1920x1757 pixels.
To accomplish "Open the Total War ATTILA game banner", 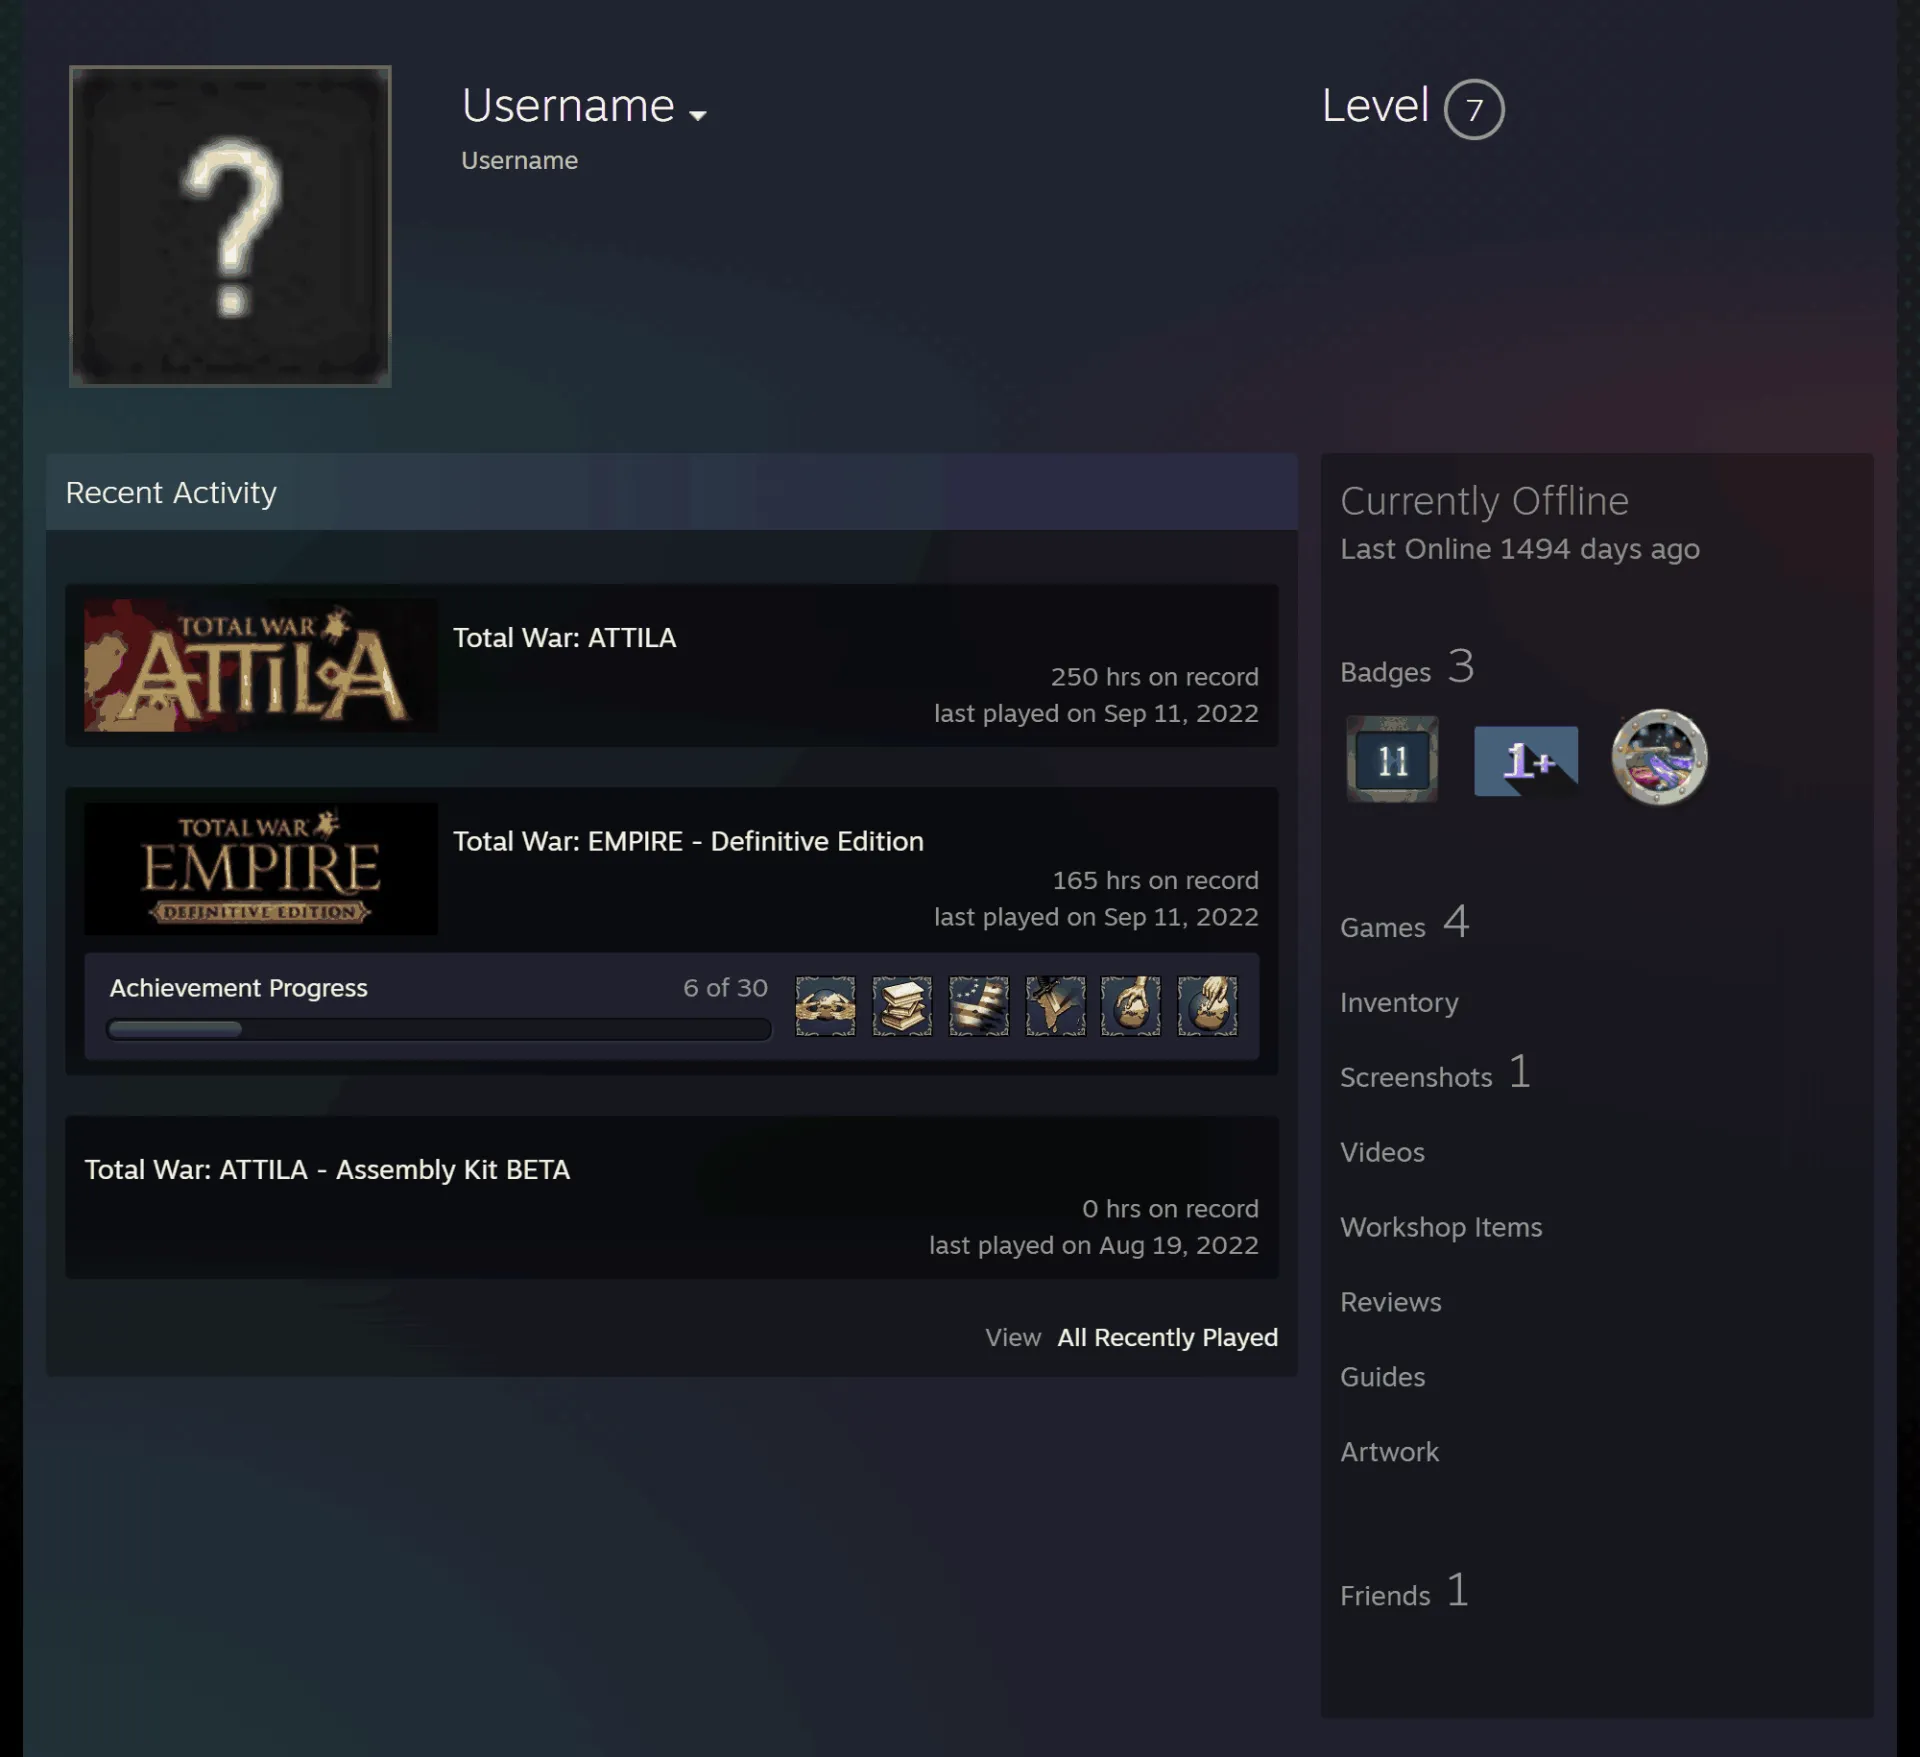I will [x=261, y=665].
